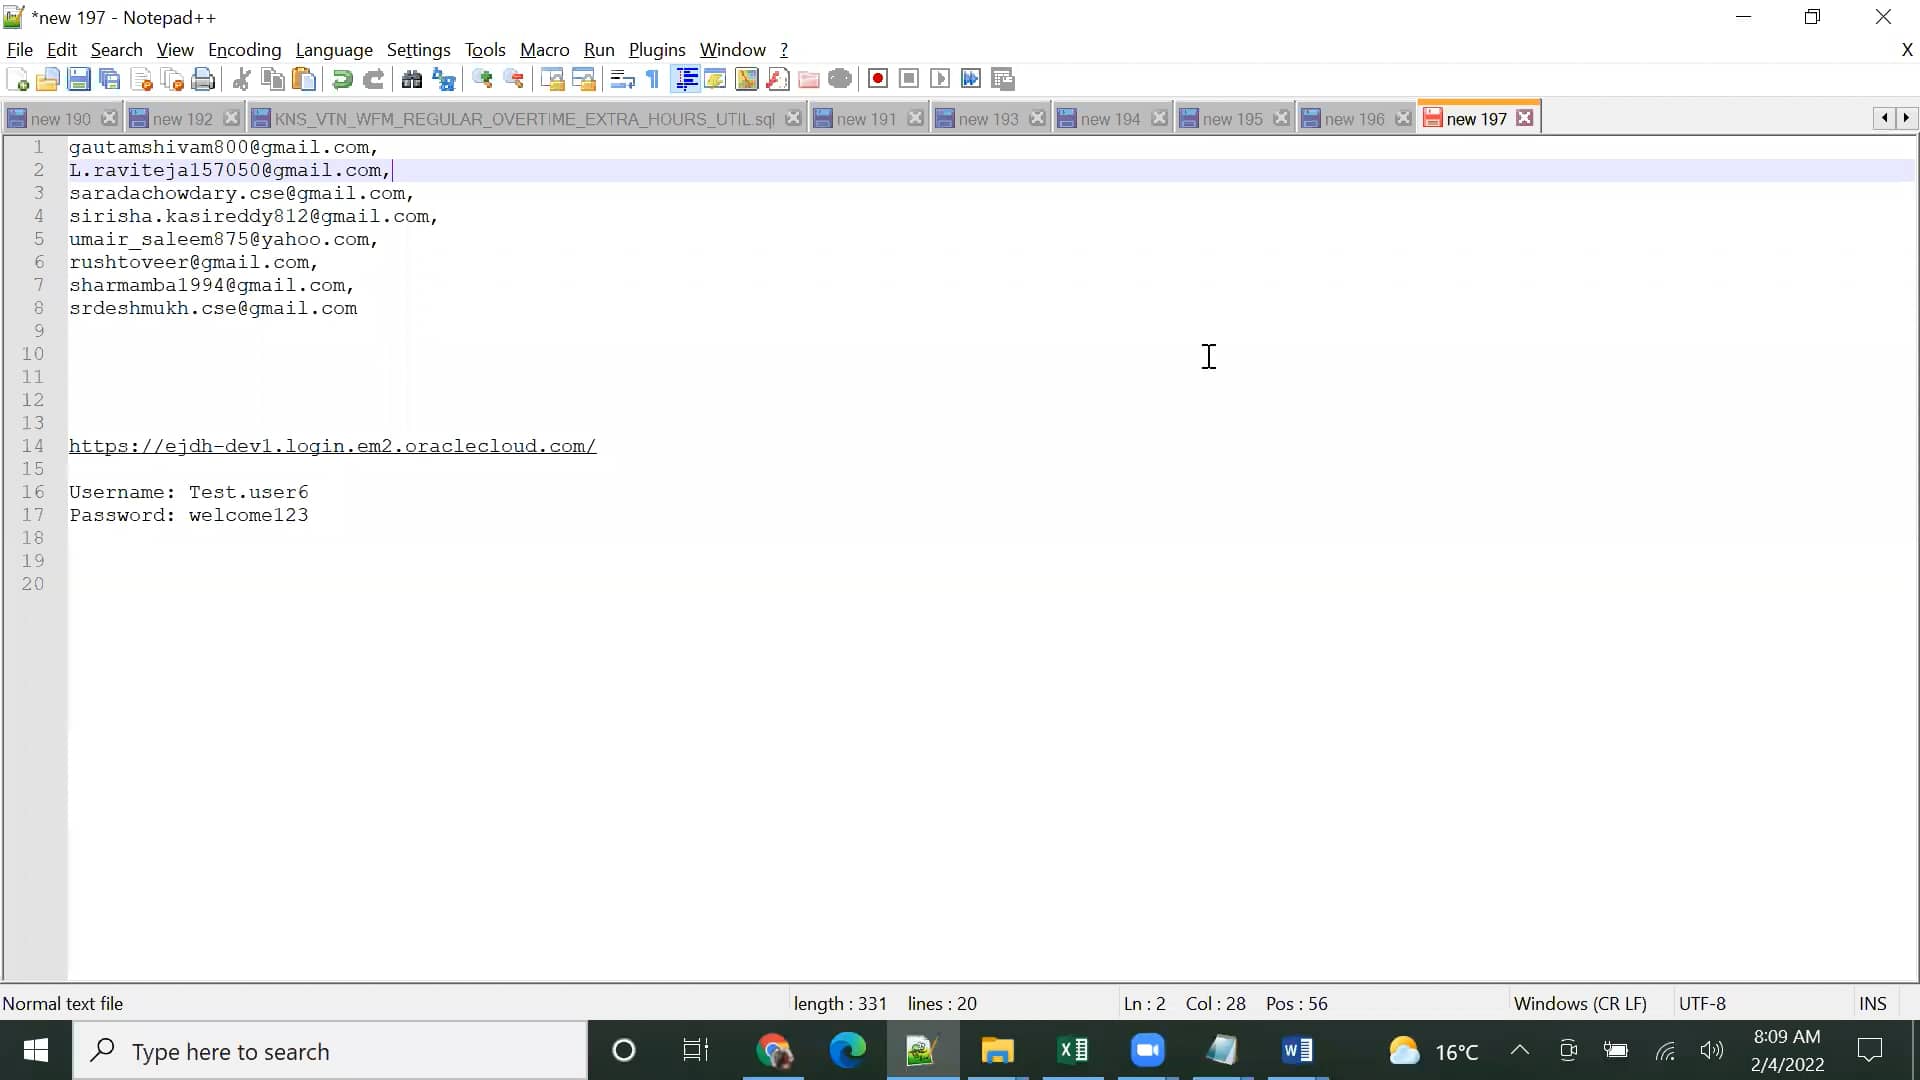Click the Print toolbar icon
Image resolution: width=1920 pixels, height=1080 pixels.
tap(203, 79)
